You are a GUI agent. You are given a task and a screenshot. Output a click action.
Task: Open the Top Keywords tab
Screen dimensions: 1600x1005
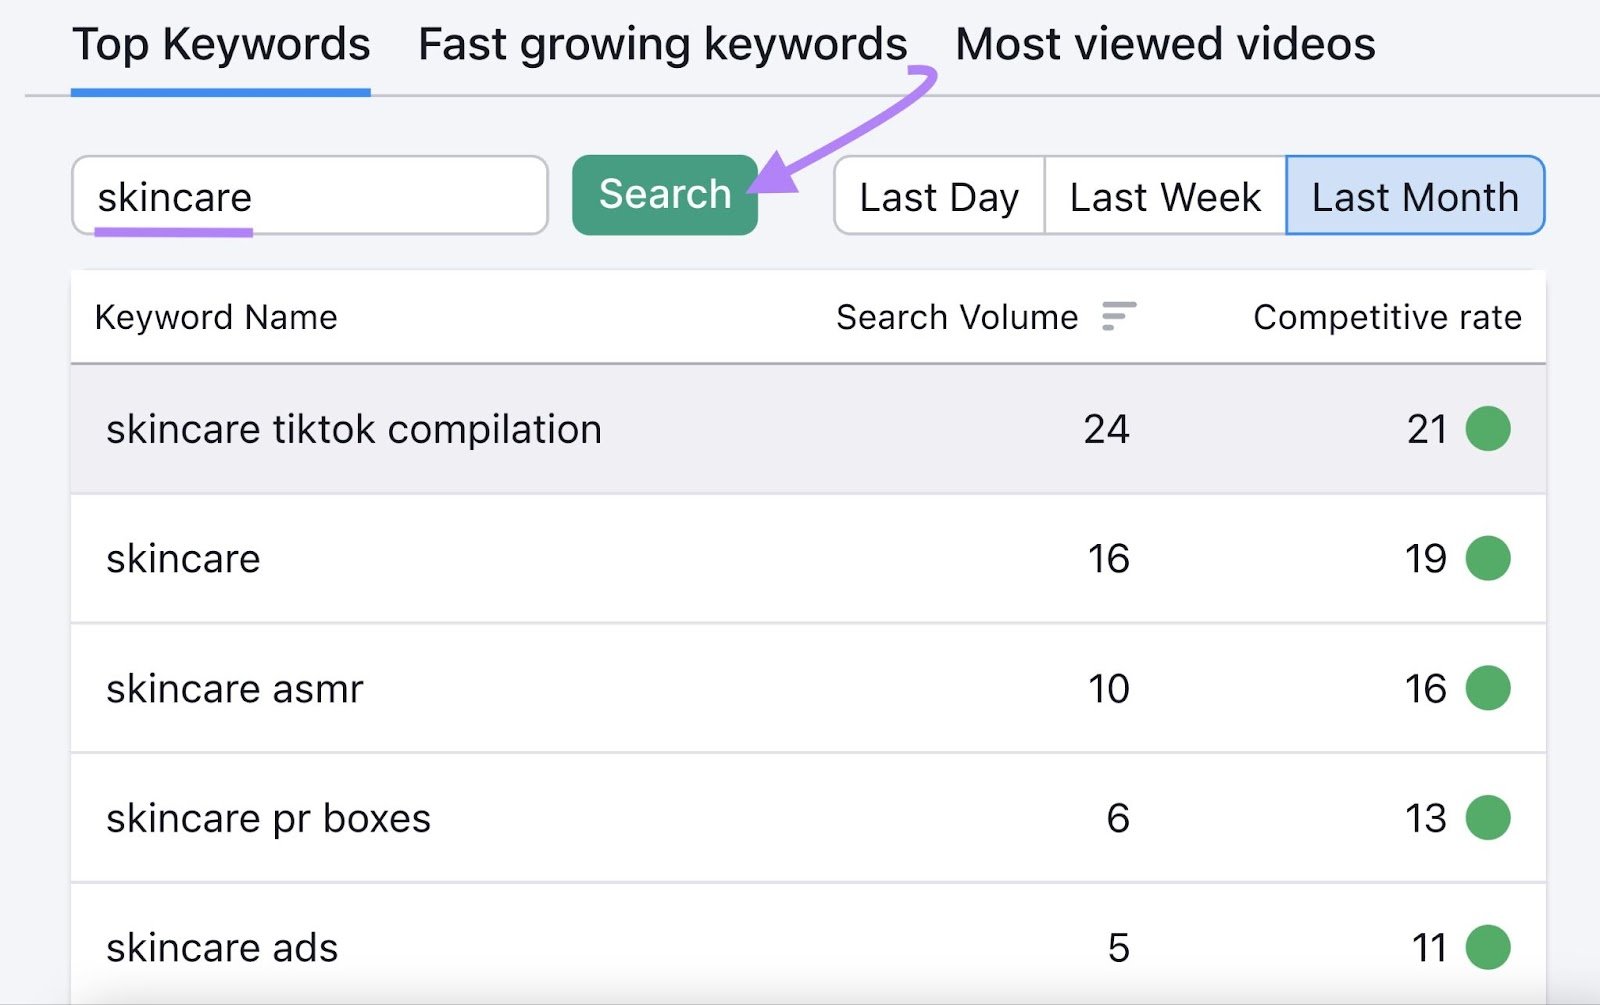(221, 45)
